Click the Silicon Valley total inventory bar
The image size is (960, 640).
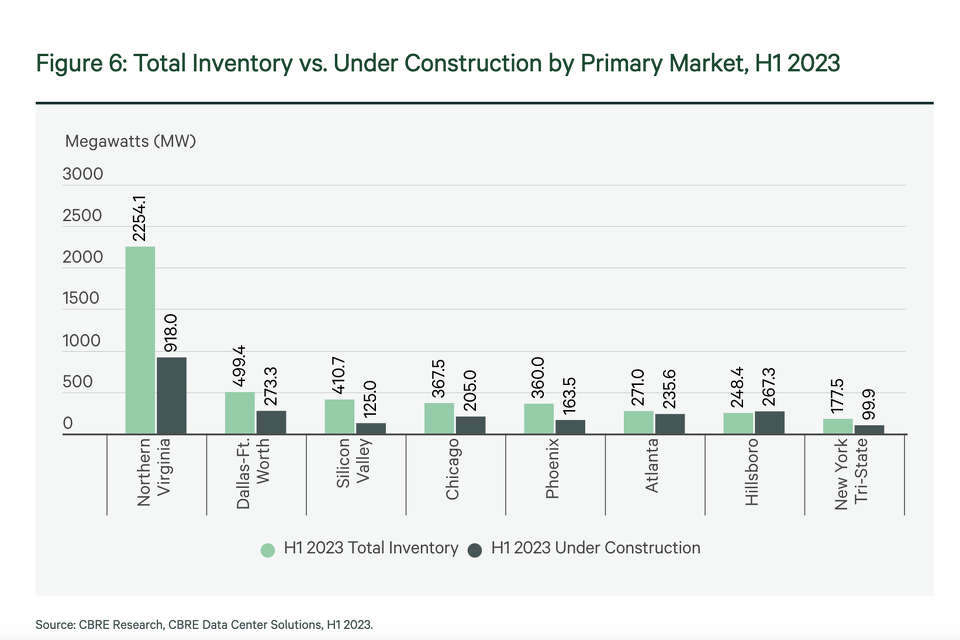coord(339,417)
